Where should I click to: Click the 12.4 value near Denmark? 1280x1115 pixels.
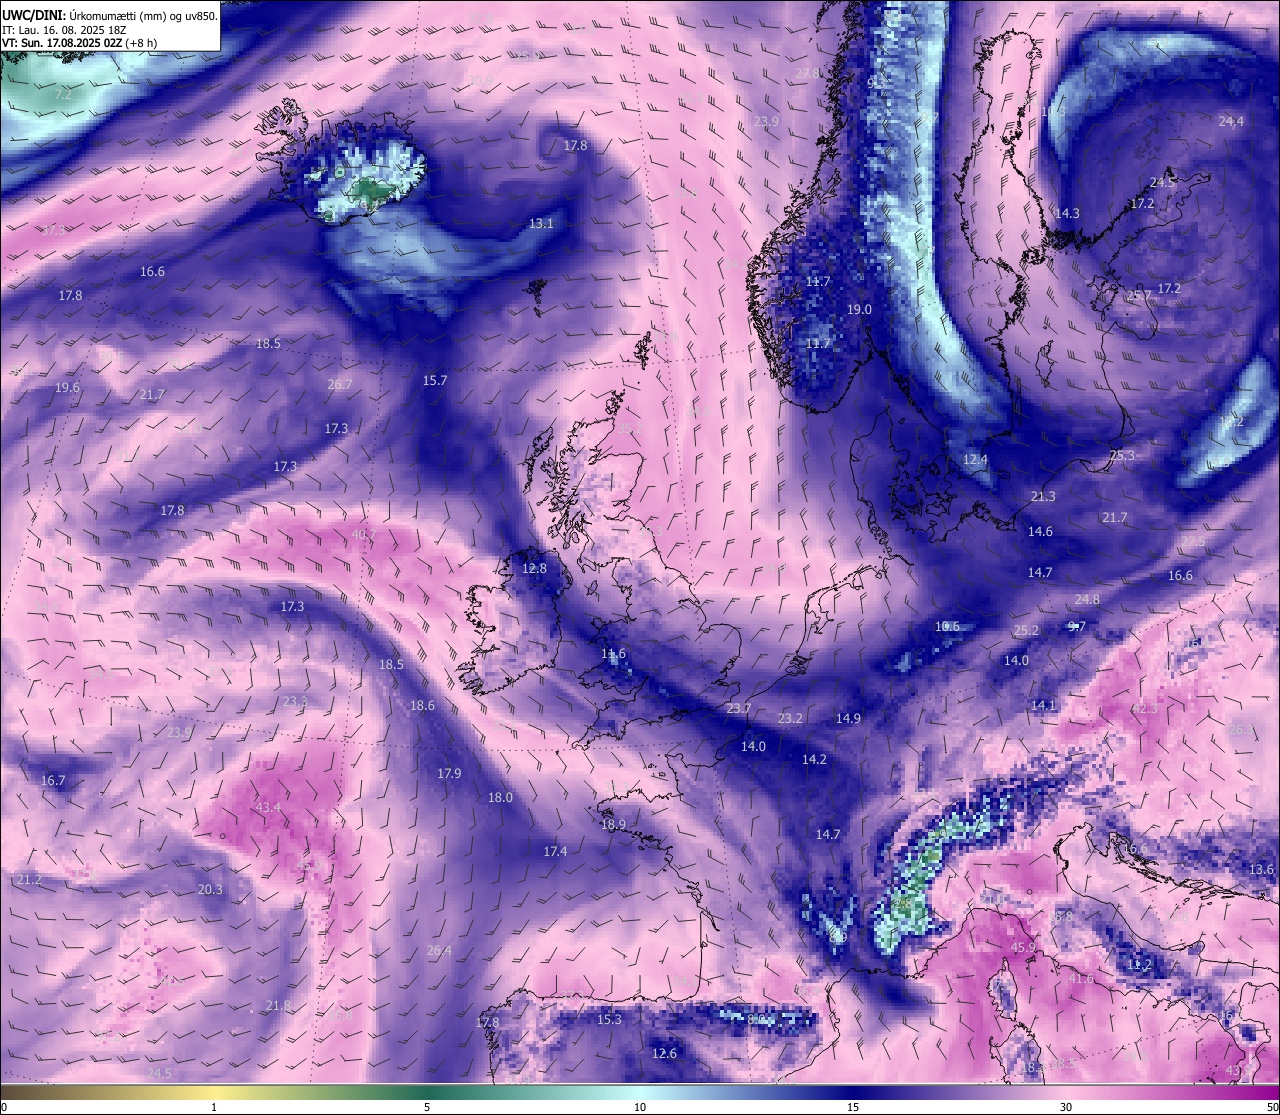(x=975, y=460)
